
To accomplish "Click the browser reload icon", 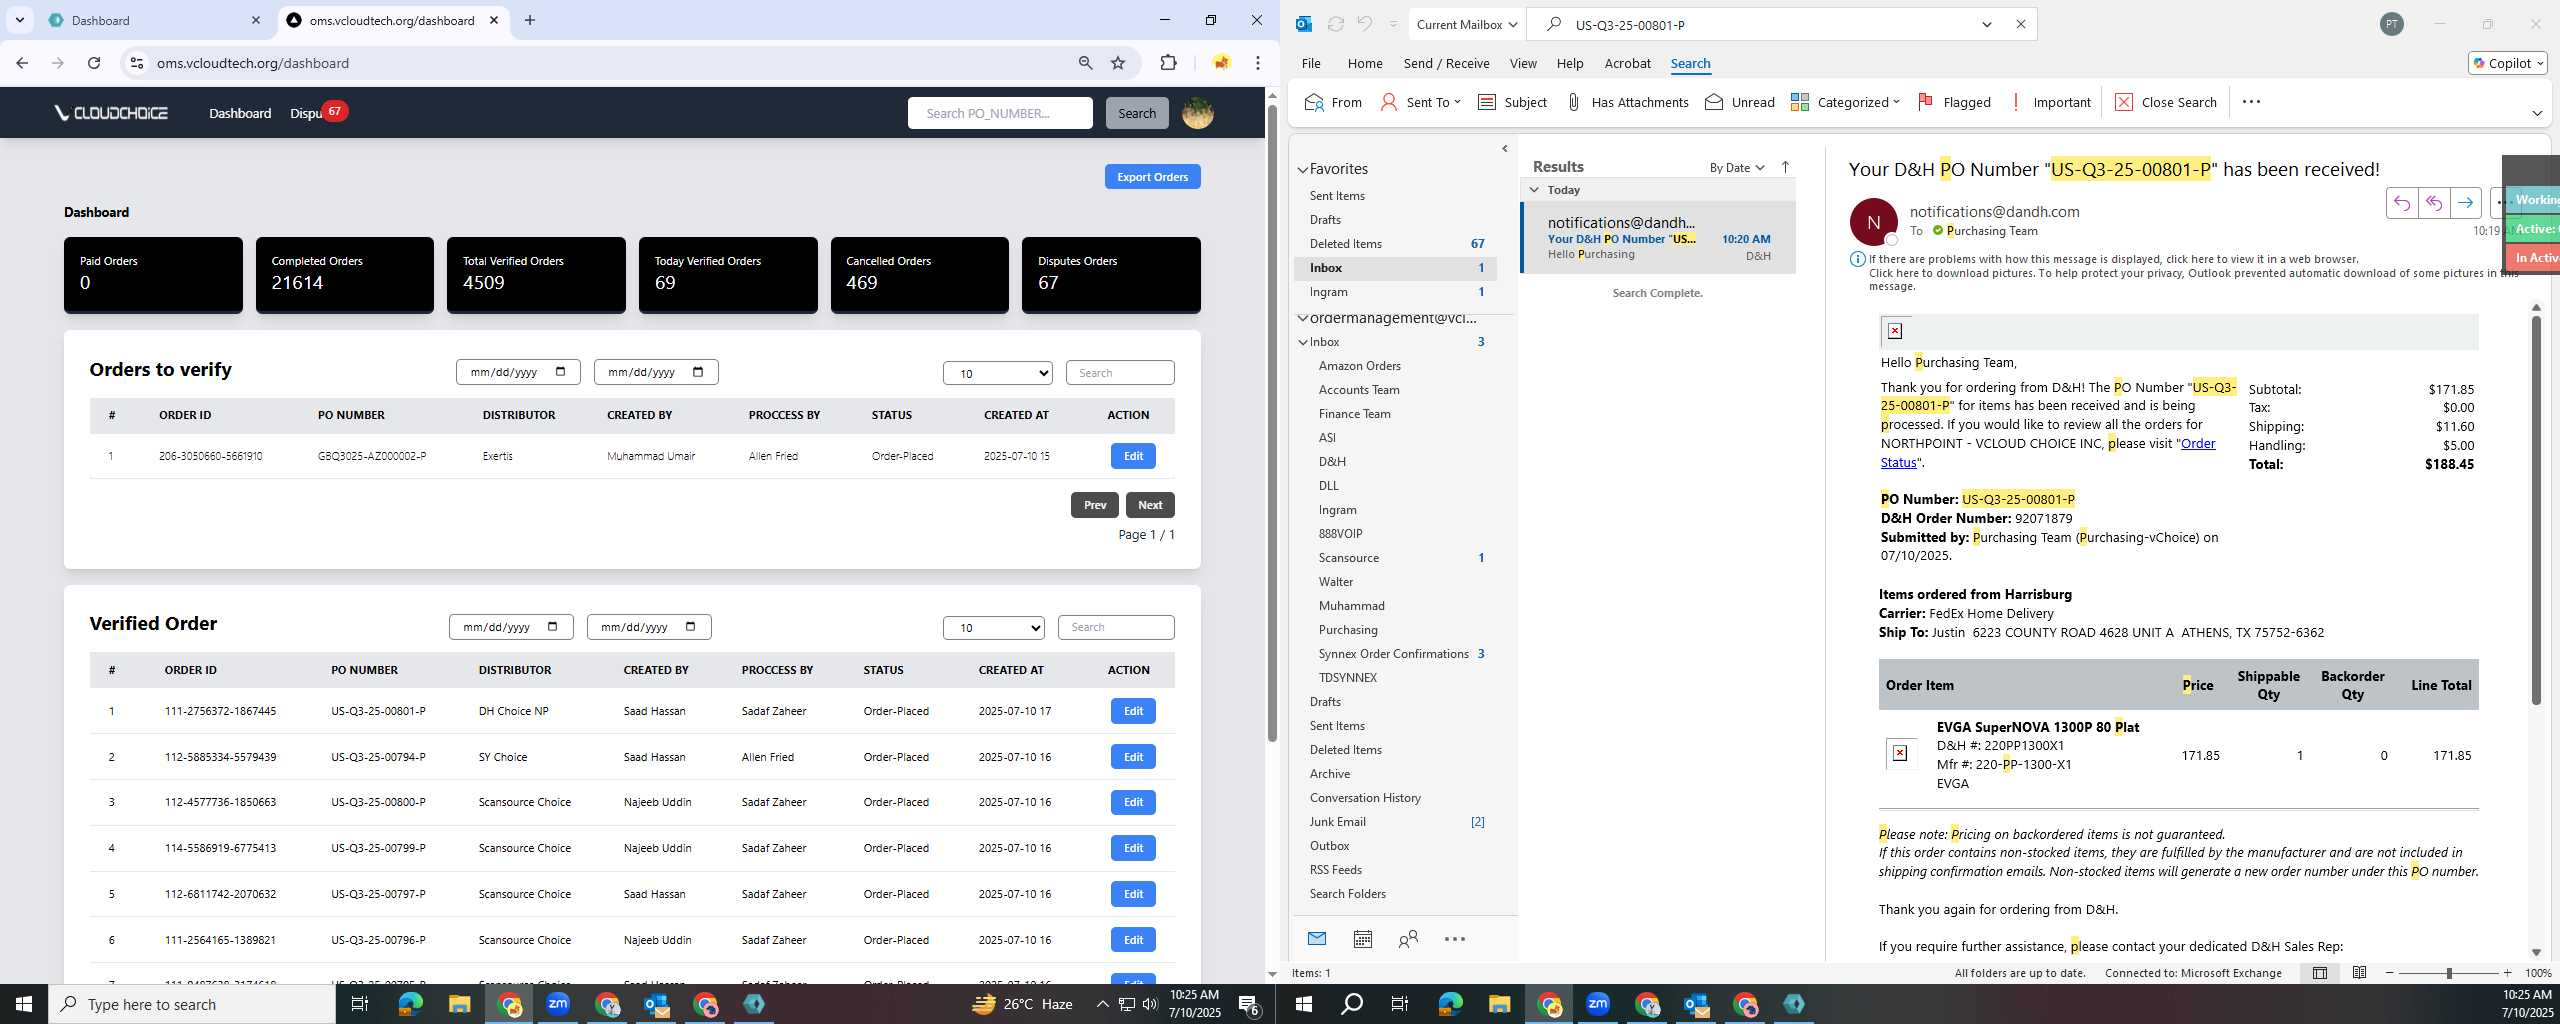I will click(x=94, y=63).
